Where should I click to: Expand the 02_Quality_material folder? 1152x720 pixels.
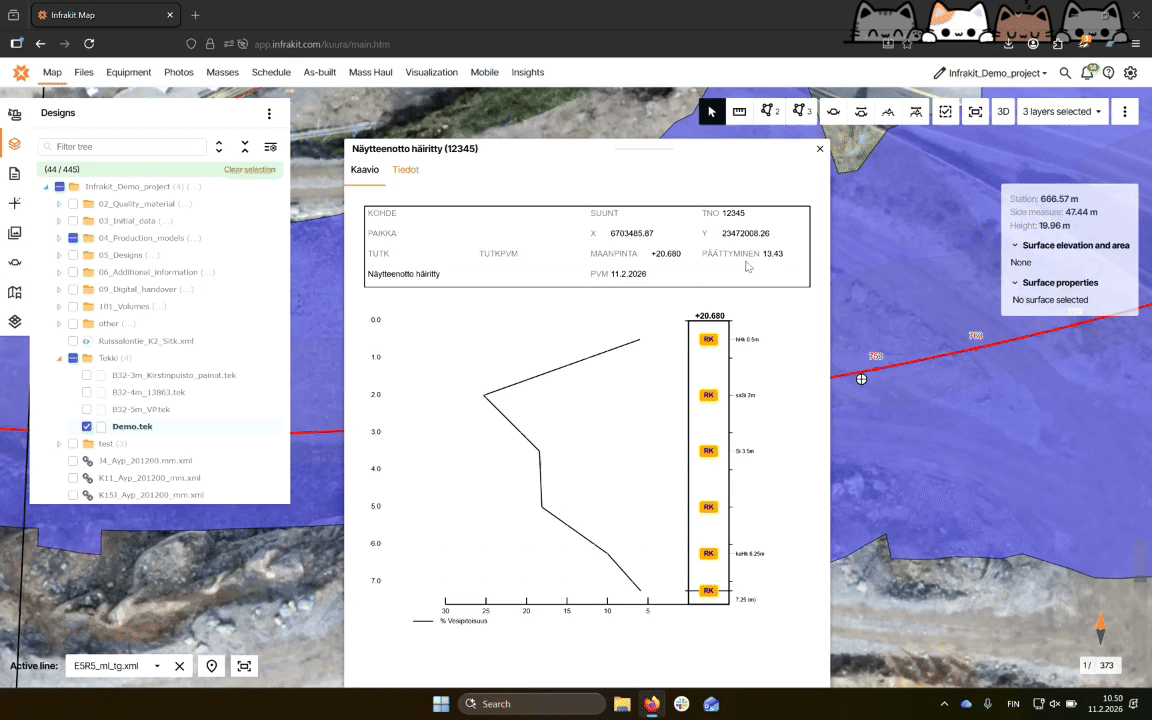click(x=59, y=204)
